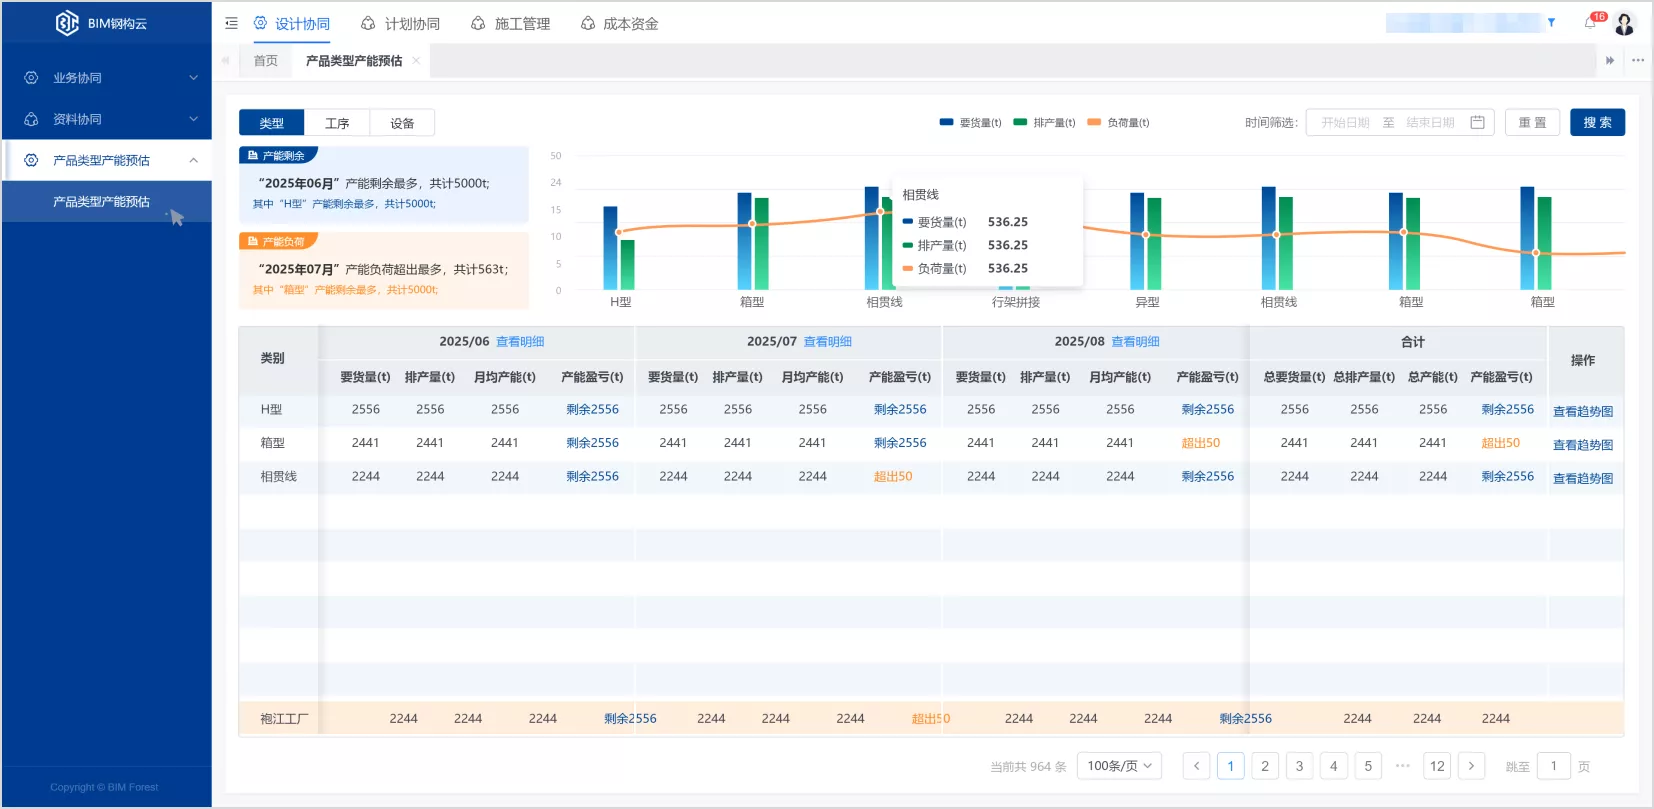Open 查看明细 link for 2025/07

pyautogui.click(x=828, y=341)
